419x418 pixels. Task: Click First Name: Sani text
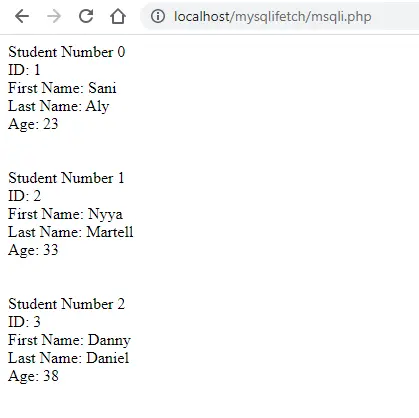62,88
